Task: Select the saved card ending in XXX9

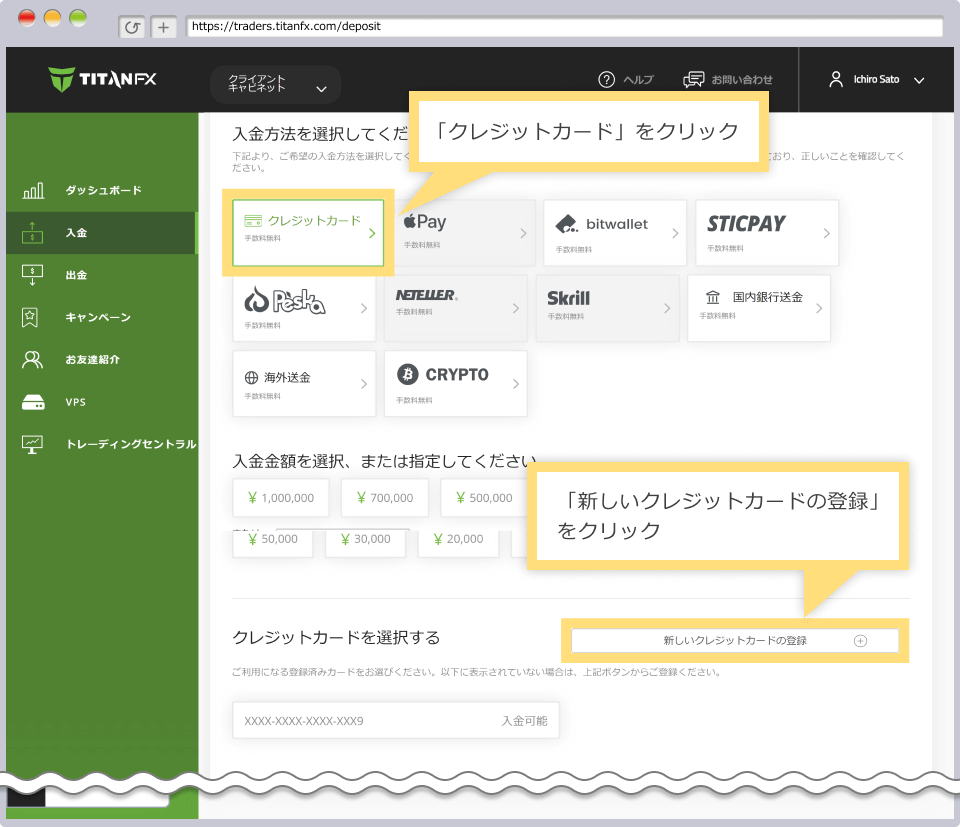Action: click(x=395, y=720)
